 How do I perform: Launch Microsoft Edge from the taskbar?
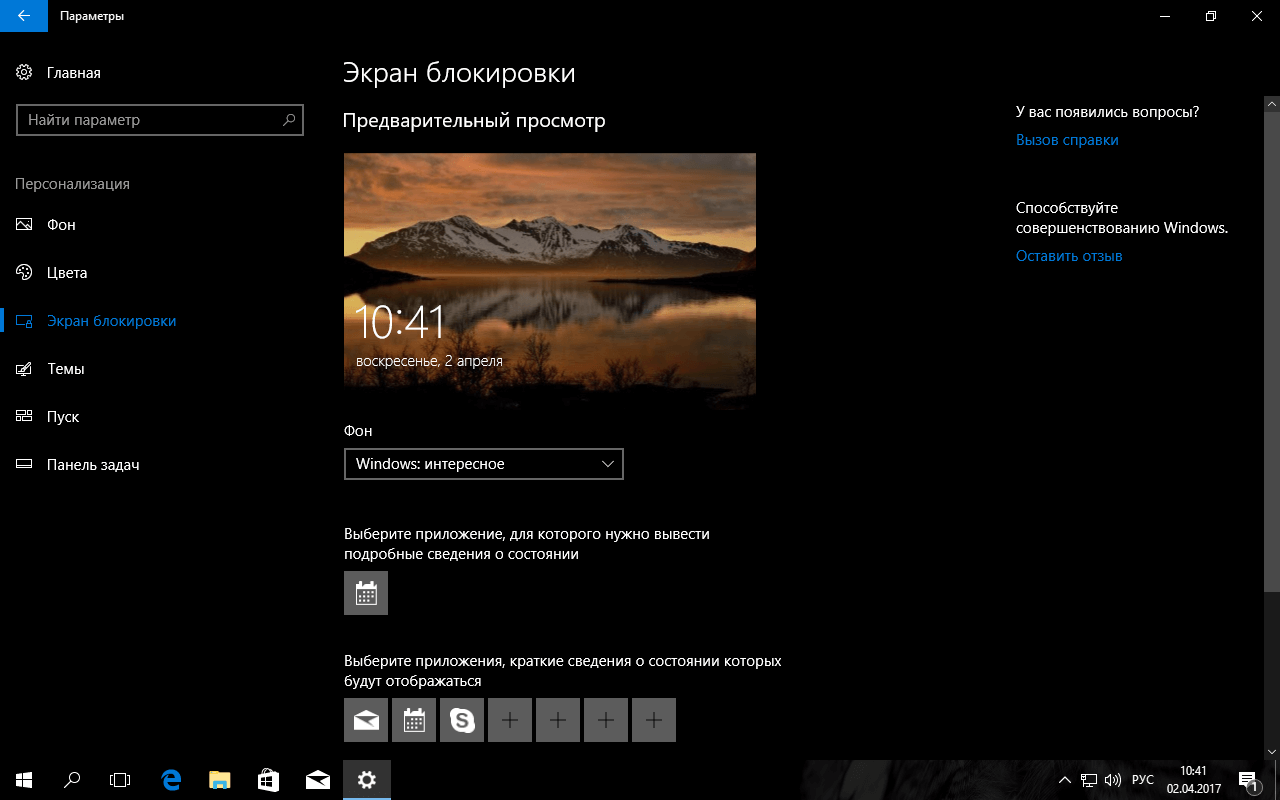(x=171, y=780)
